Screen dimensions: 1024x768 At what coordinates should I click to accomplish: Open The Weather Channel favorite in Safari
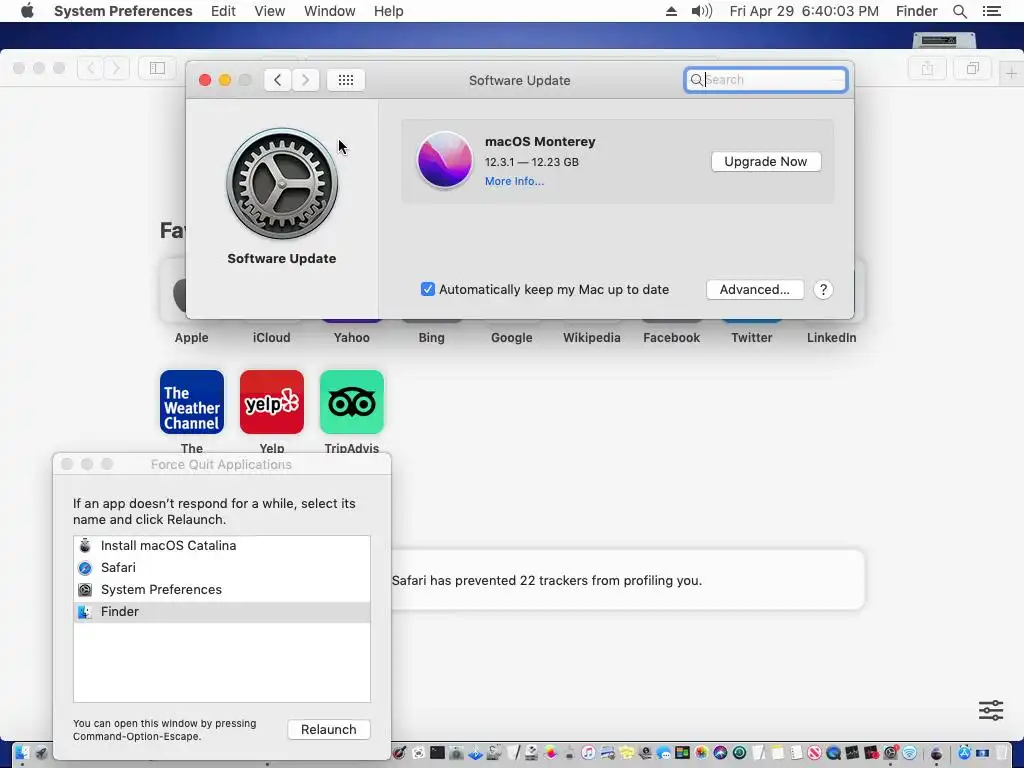tap(191, 402)
